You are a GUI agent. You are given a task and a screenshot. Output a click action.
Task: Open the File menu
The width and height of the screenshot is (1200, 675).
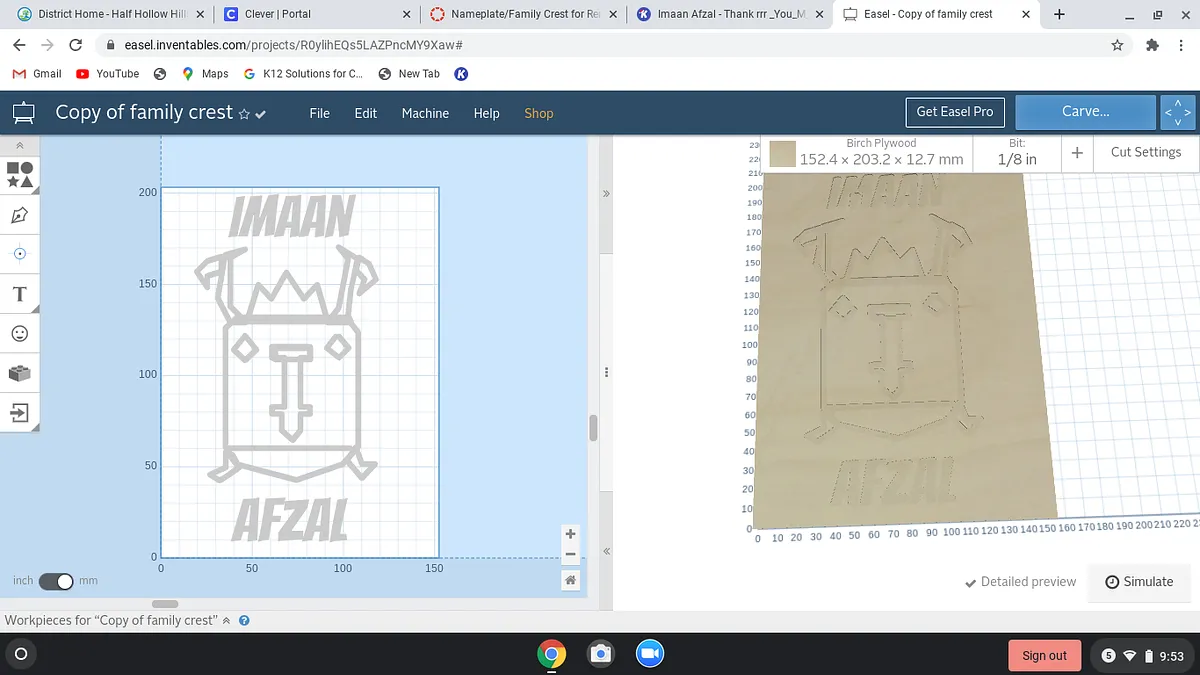[320, 113]
